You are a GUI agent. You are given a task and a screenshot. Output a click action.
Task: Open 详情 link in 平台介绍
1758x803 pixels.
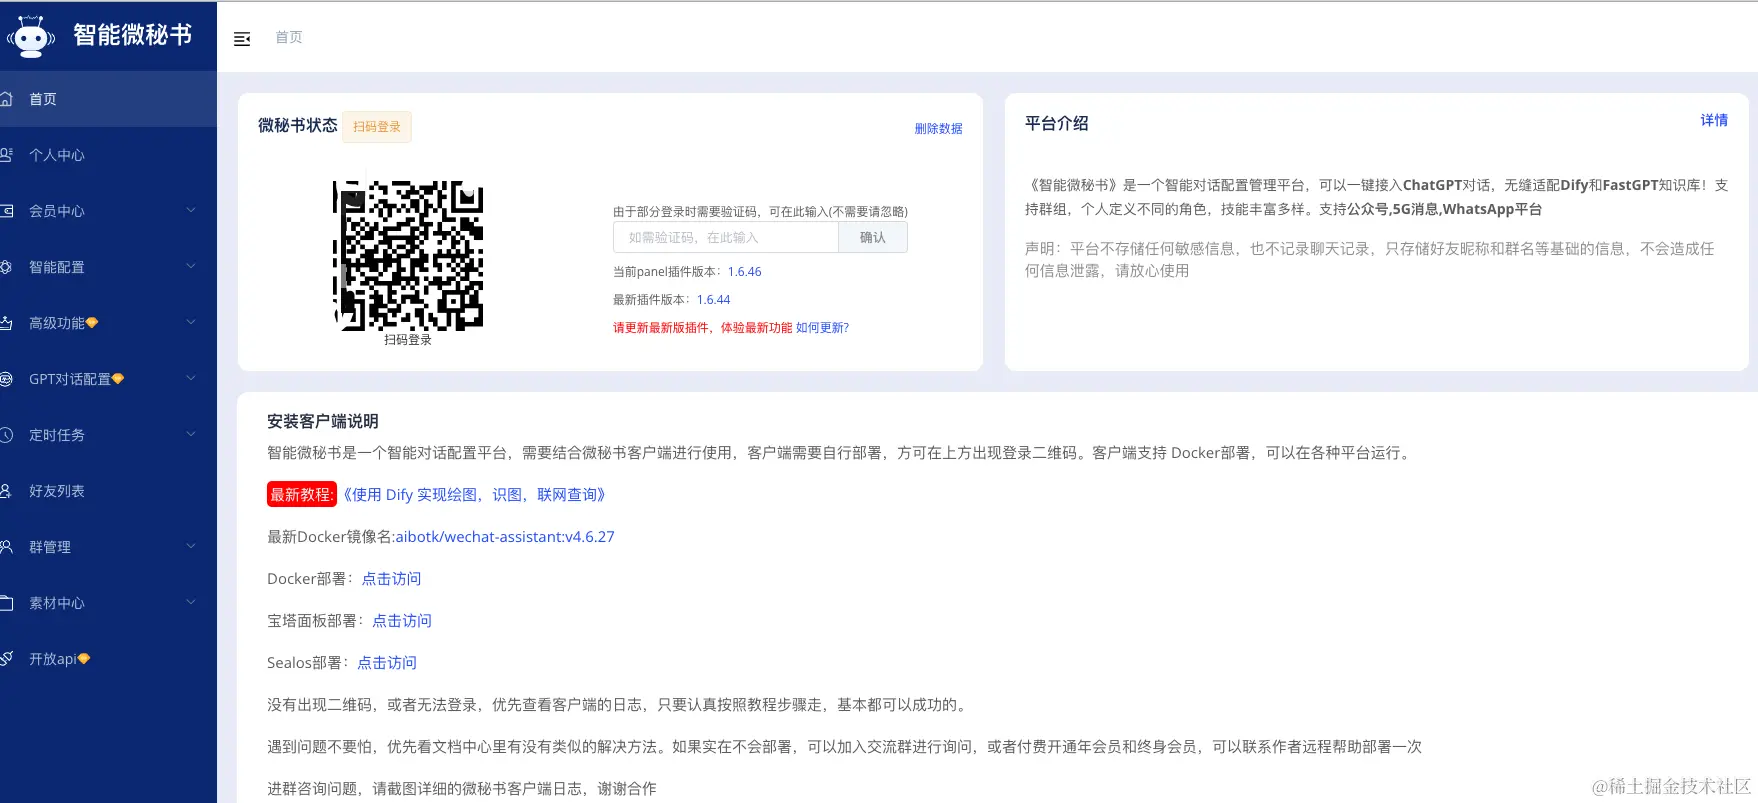(1714, 120)
